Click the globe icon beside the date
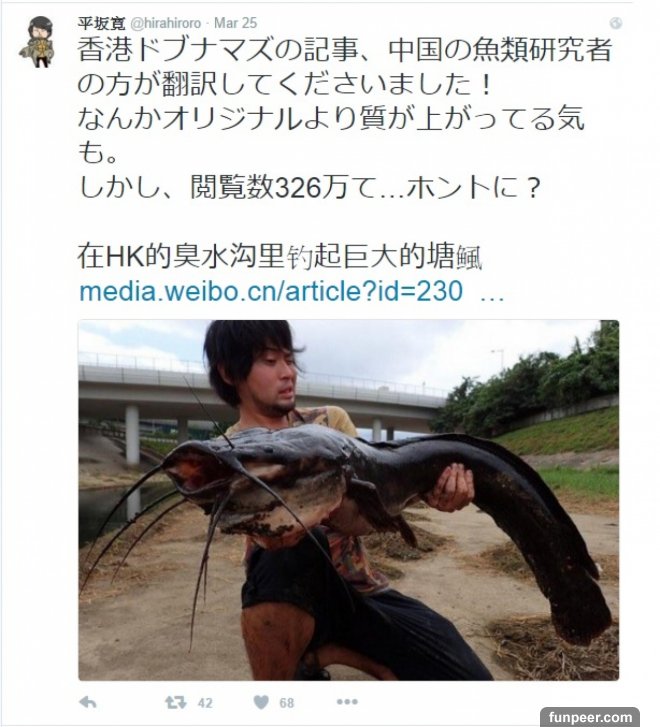660x727 pixels. click(616, 23)
